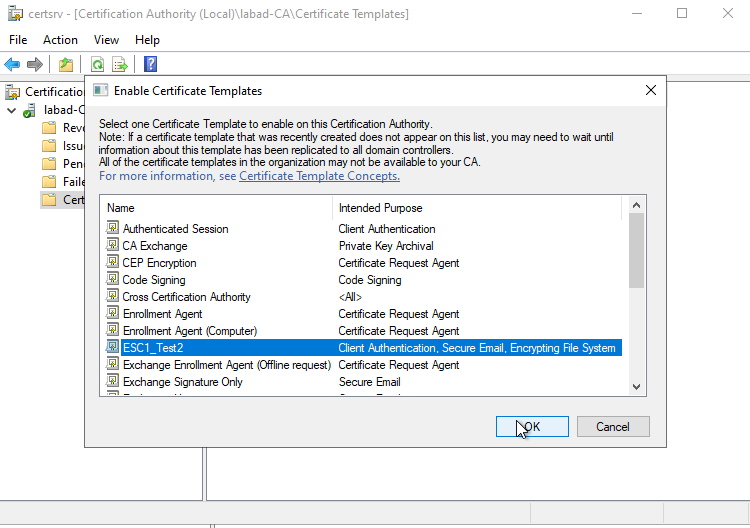Open the View menu
Screen dimensions: 750x528
click(106, 40)
